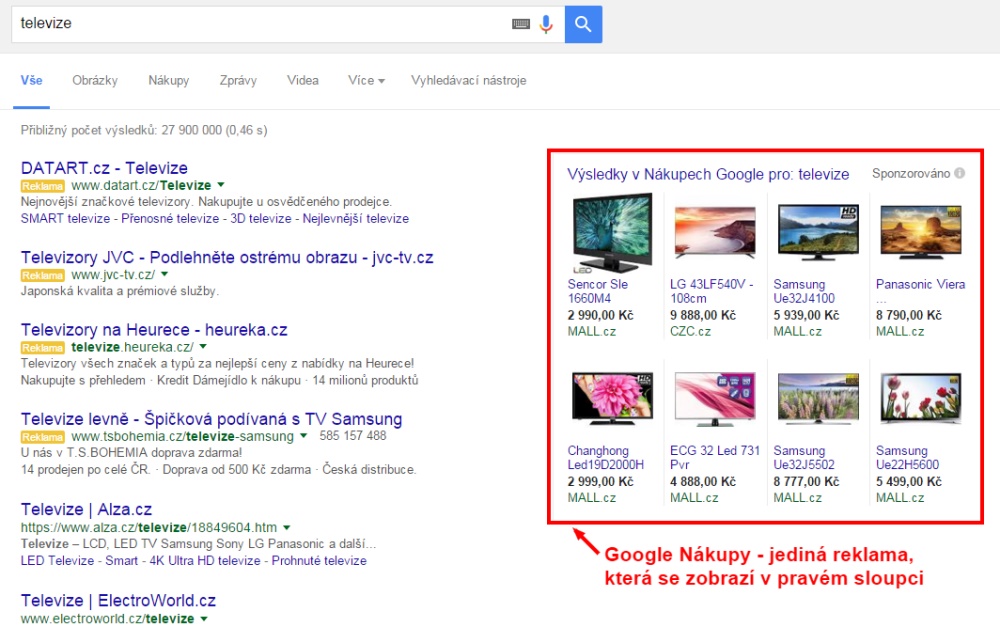This screenshot has width=1000, height=627.
Task: Open Výsledky v Nákupech Google heading link
Action: [708, 174]
